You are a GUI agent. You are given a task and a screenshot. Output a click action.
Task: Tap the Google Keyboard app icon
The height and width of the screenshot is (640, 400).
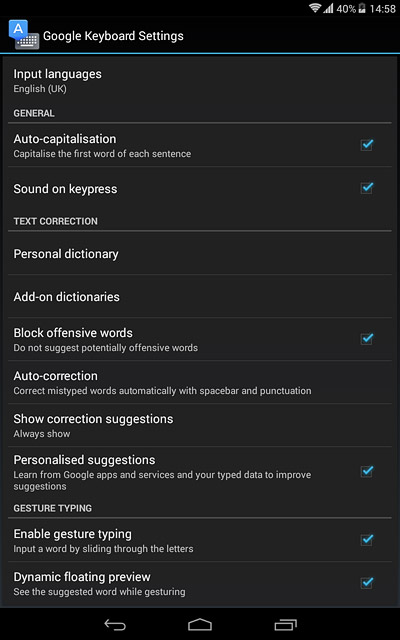[x=24, y=35]
